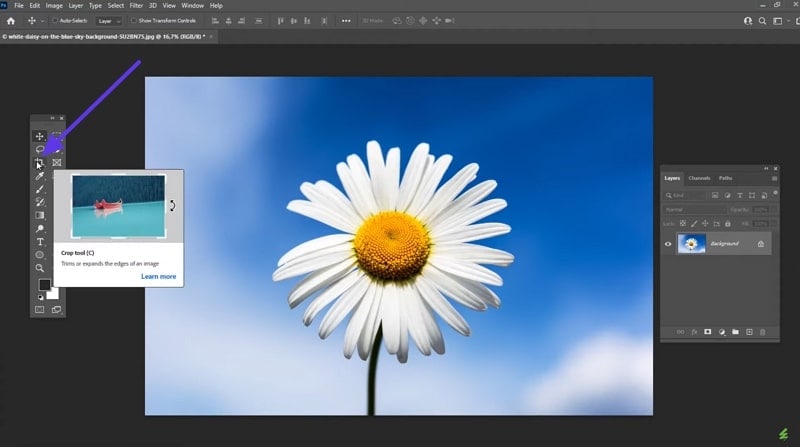The width and height of the screenshot is (800, 447).
Task: Filter layers by pixel layers icon
Action: pyautogui.click(x=715, y=195)
